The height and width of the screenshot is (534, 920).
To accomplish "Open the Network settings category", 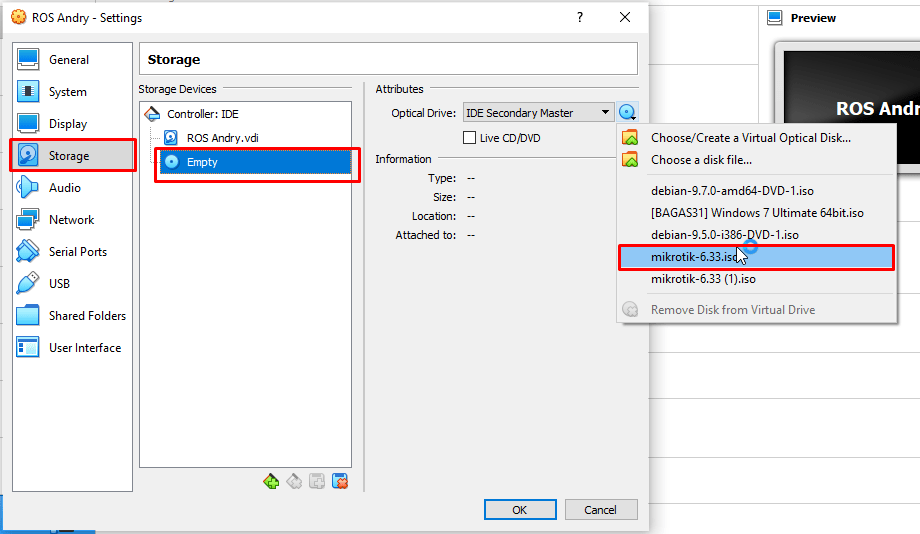I will 71,220.
